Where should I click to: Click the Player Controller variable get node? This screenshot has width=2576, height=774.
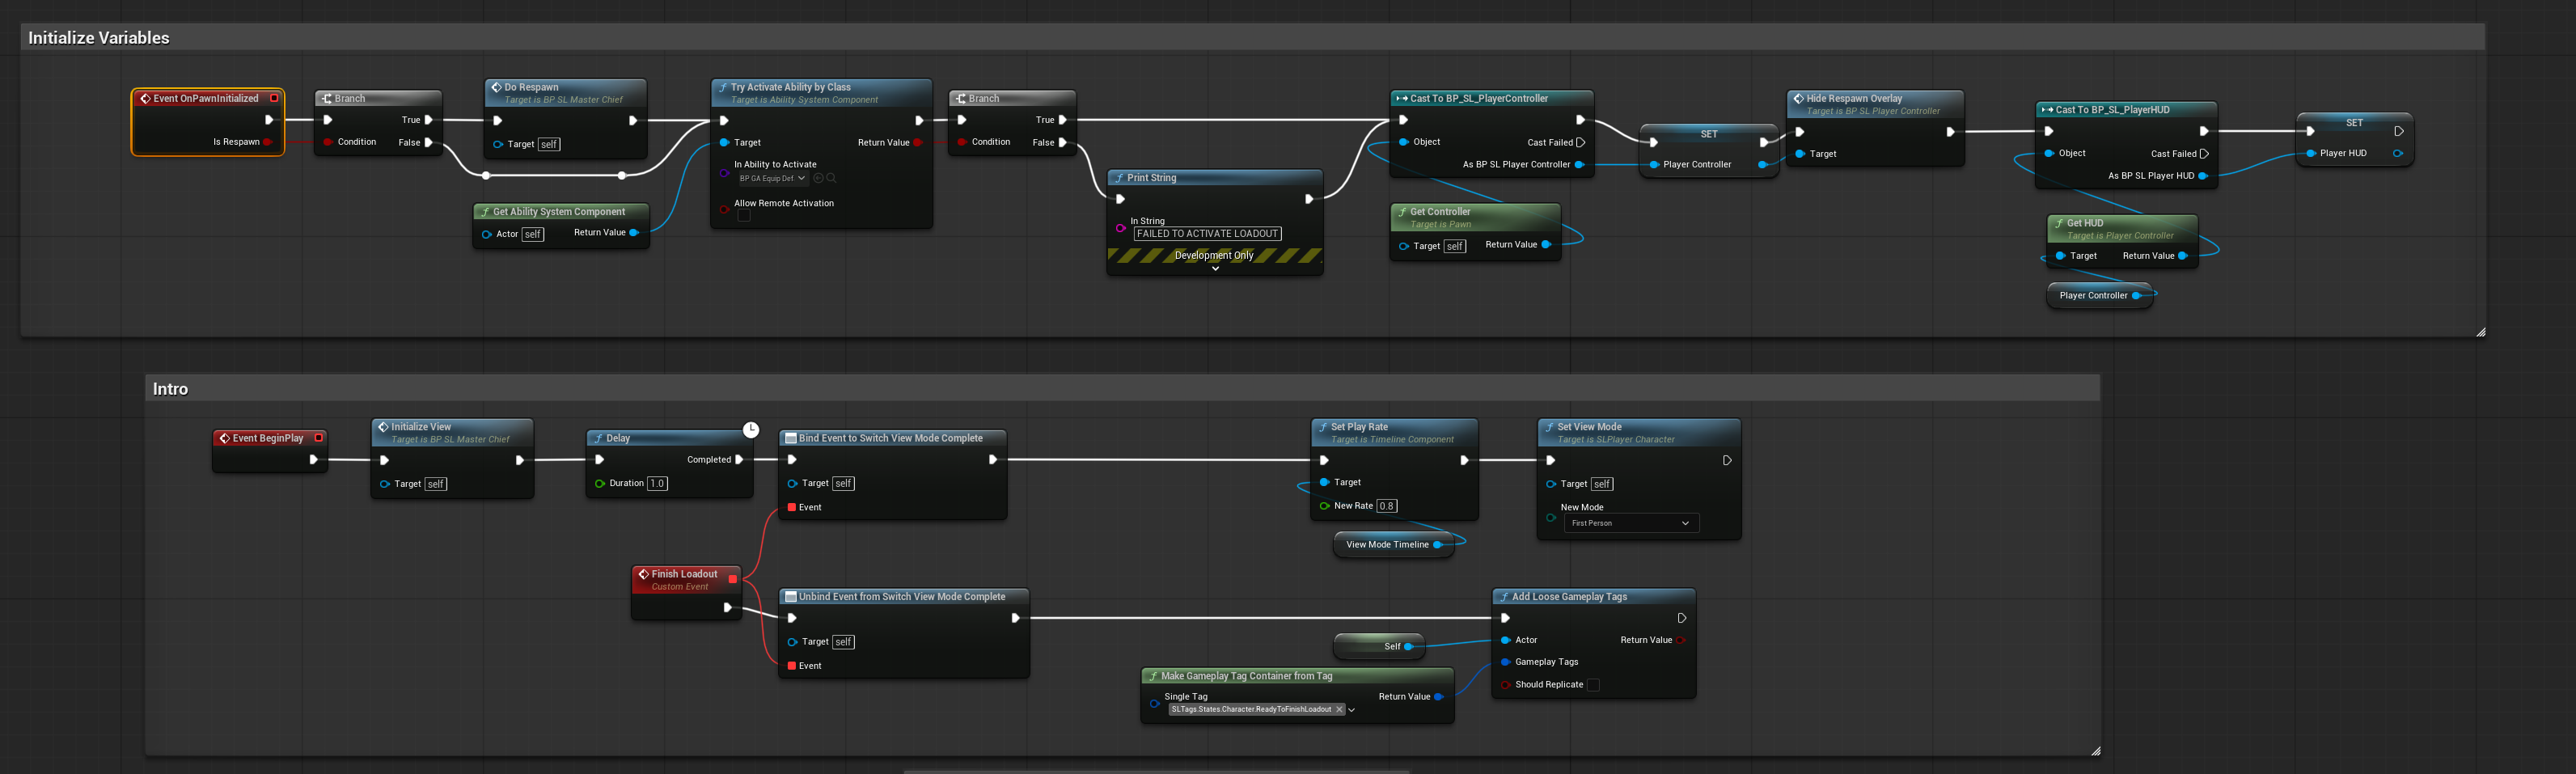(2099, 296)
